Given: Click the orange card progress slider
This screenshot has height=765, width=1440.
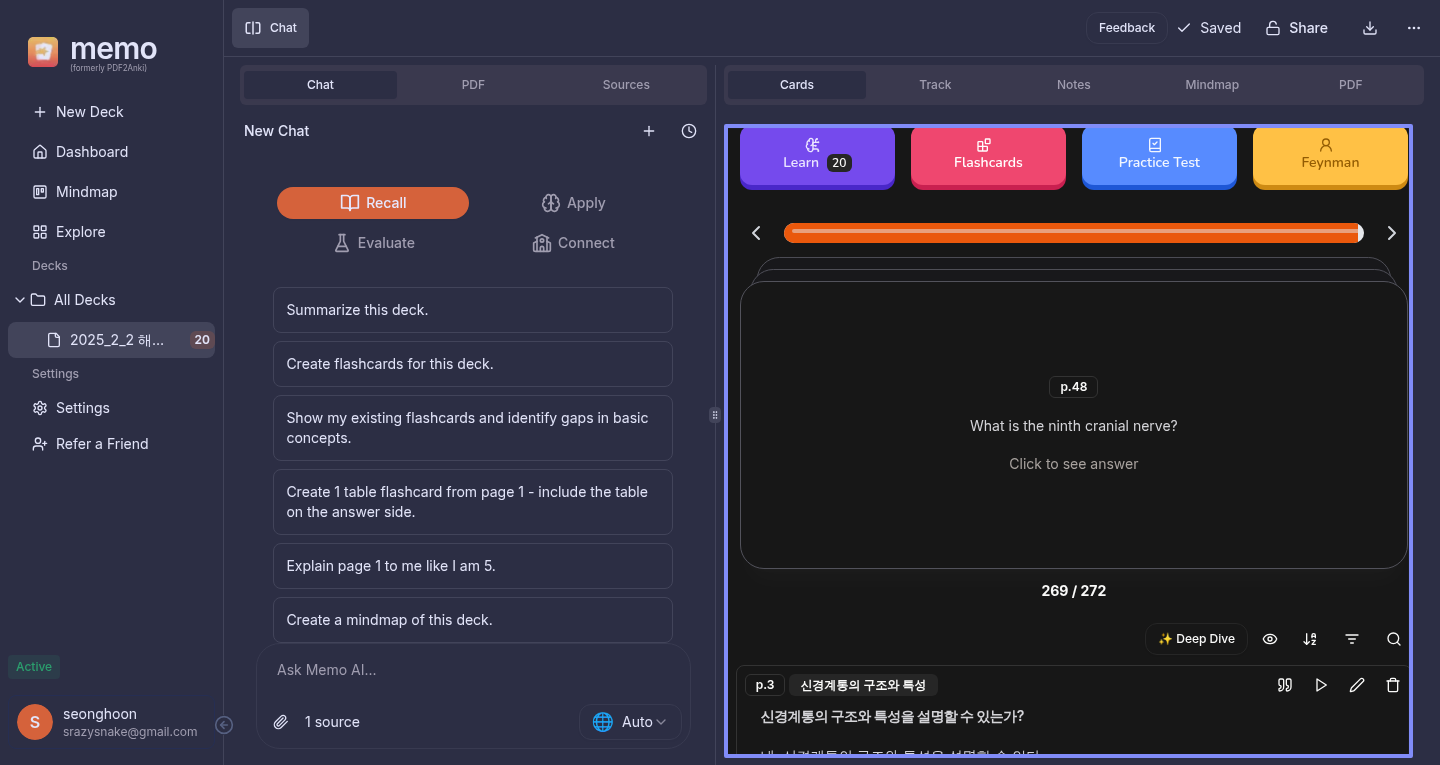Looking at the screenshot, I should pyautogui.click(x=1073, y=233).
